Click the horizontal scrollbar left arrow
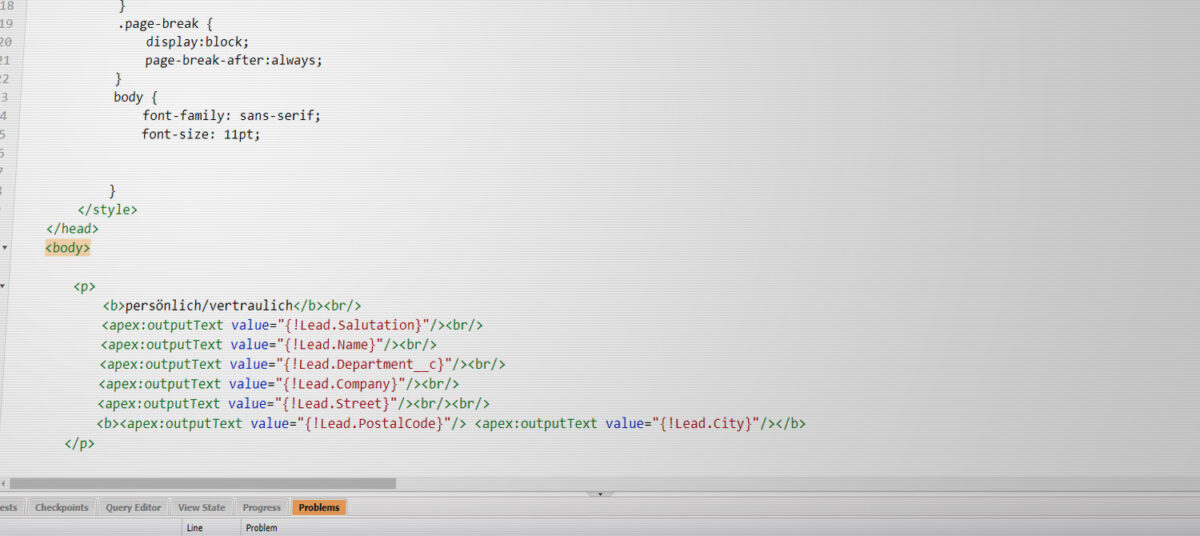1200x536 pixels. pos(4,483)
